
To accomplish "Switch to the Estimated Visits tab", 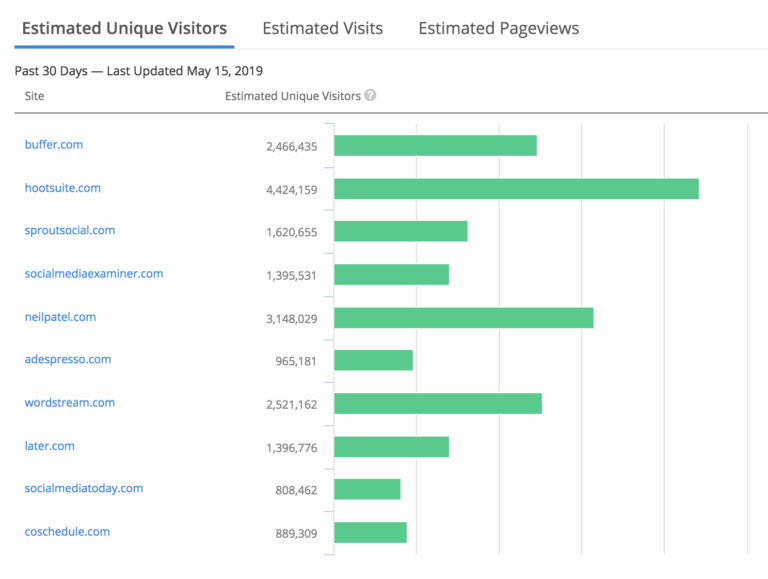I will point(323,28).
